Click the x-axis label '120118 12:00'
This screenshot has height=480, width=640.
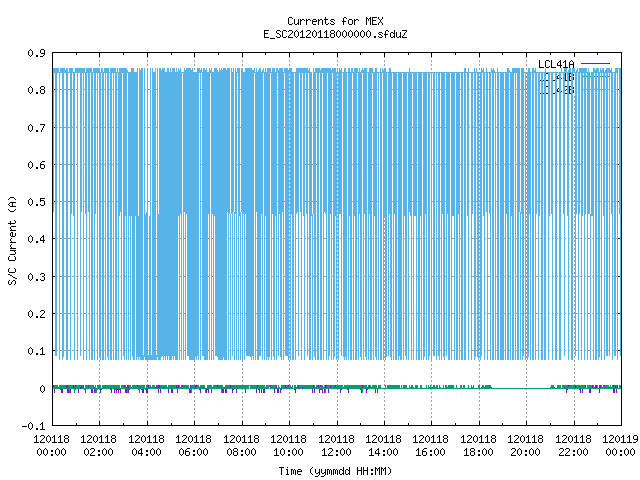coord(336,446)
